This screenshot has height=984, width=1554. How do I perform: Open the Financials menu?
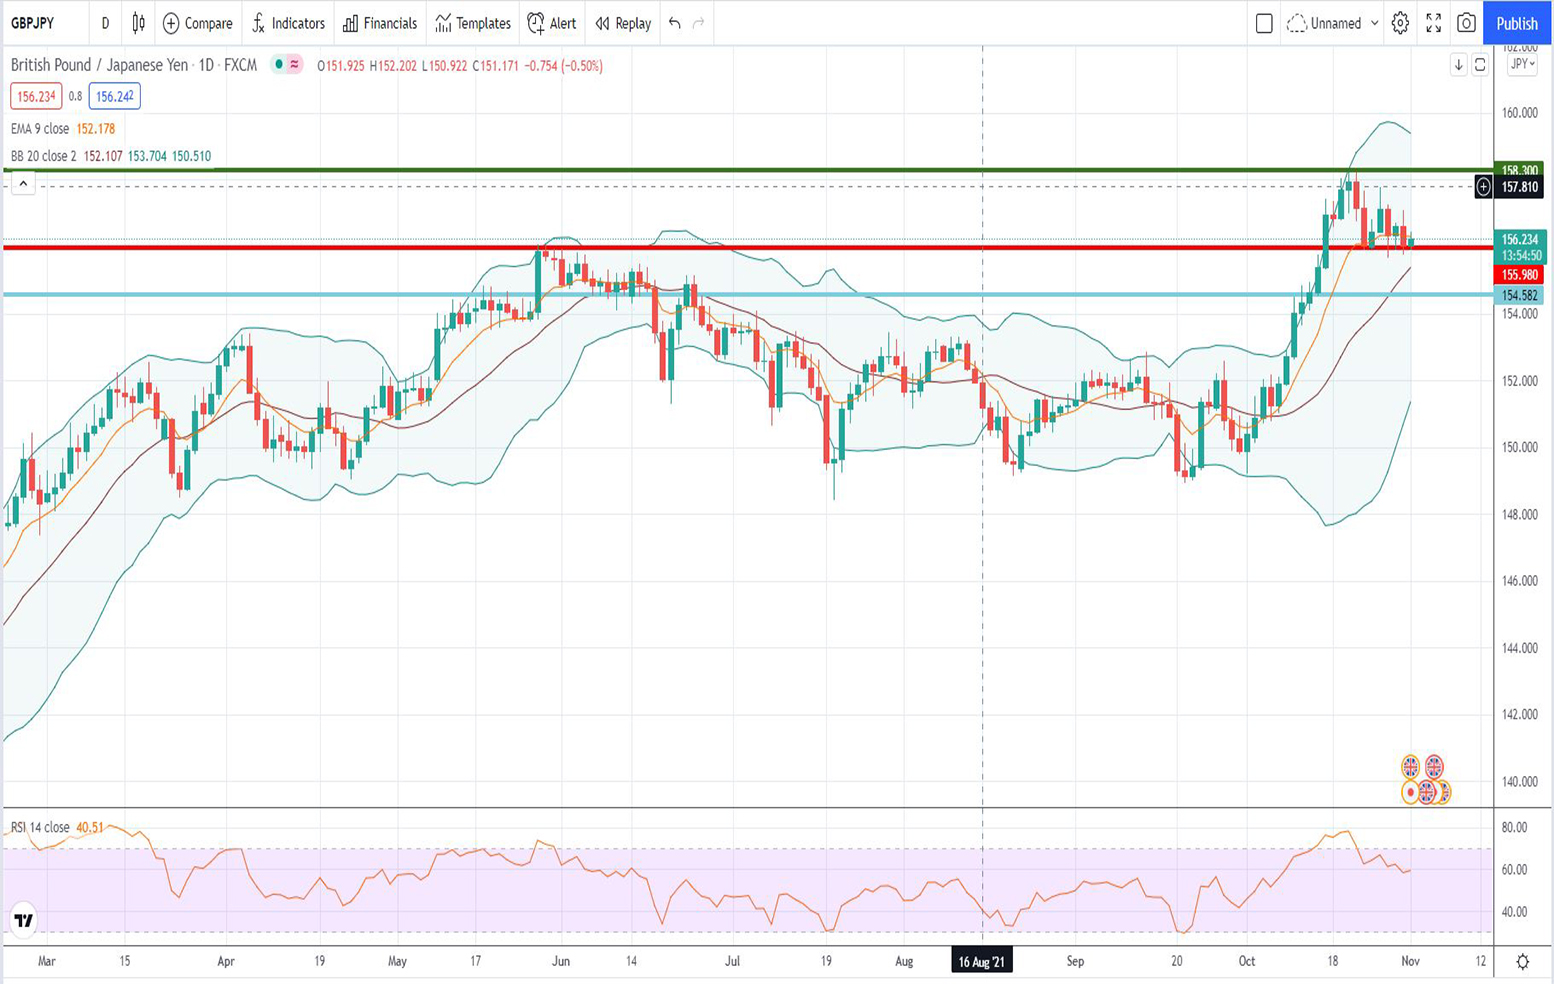click(x=380, y=23)
